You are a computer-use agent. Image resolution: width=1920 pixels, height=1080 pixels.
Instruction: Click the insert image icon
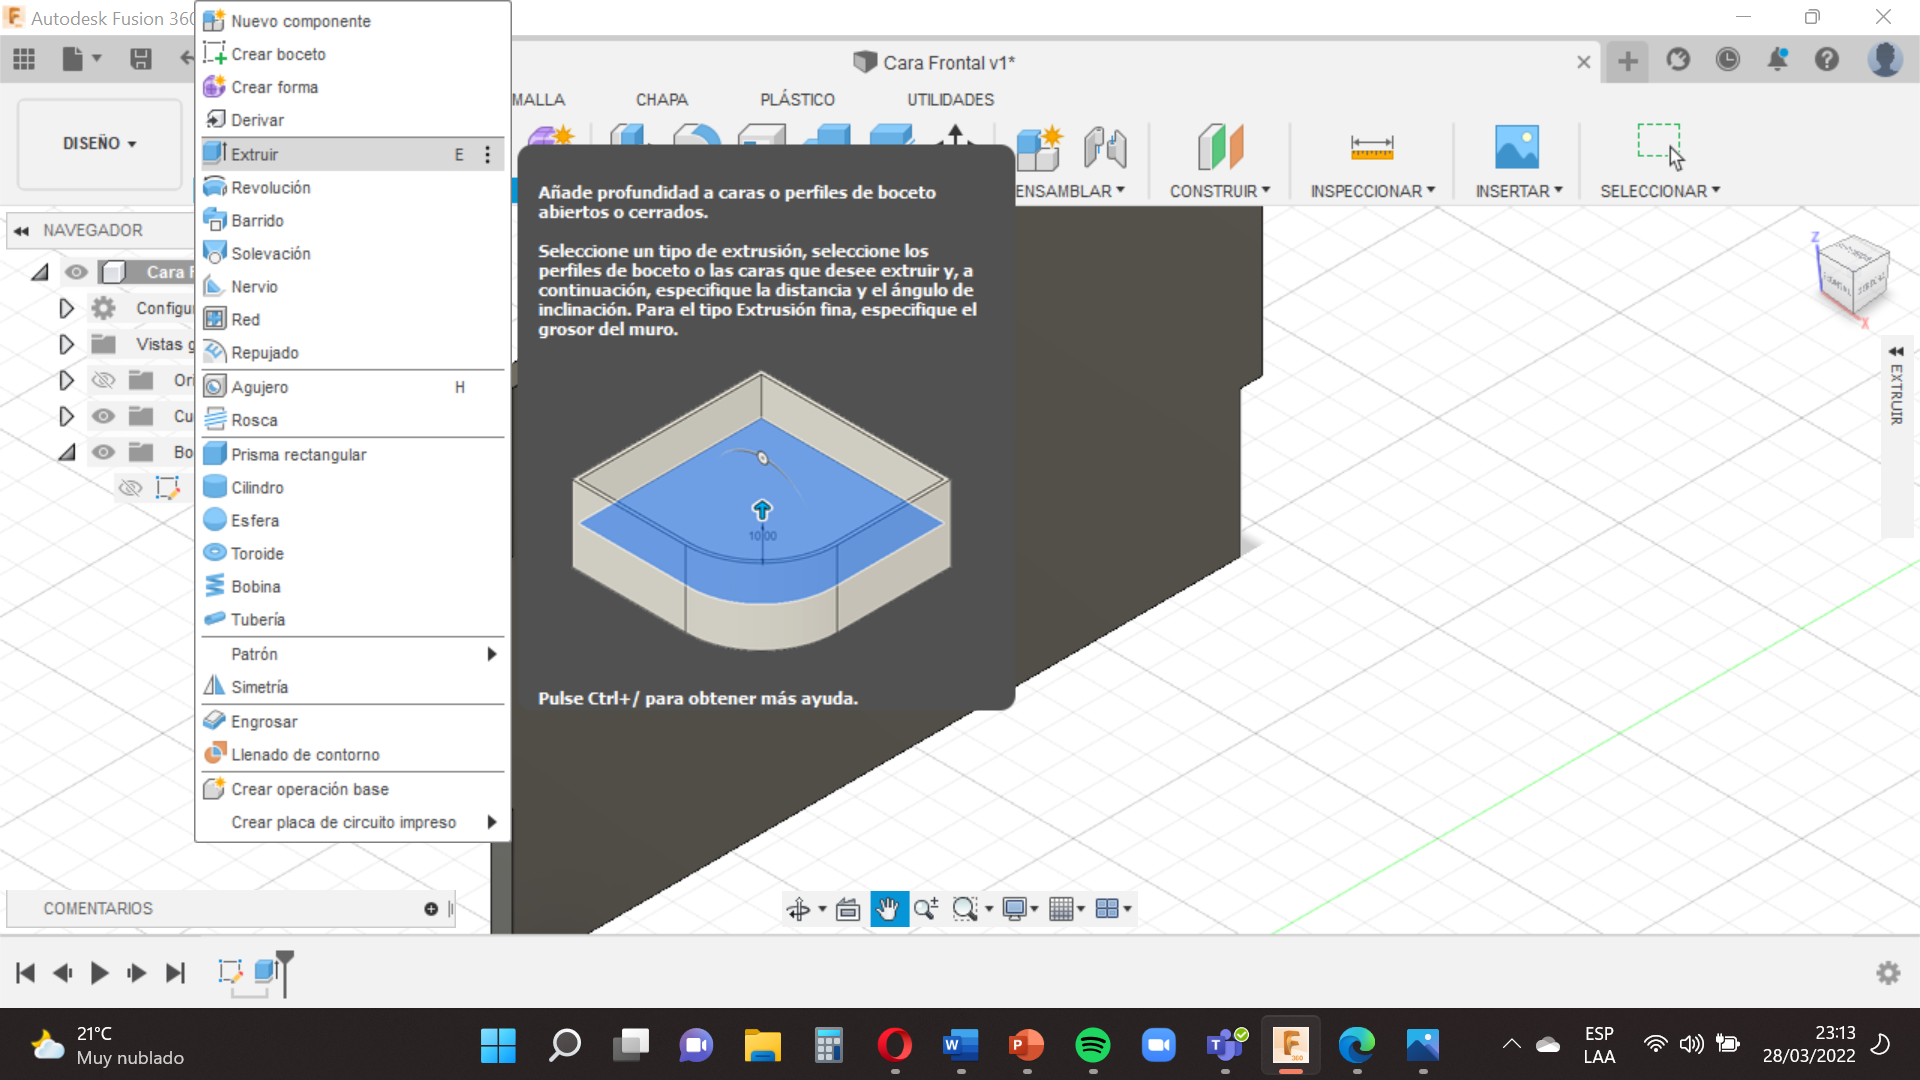[1517, 147]
